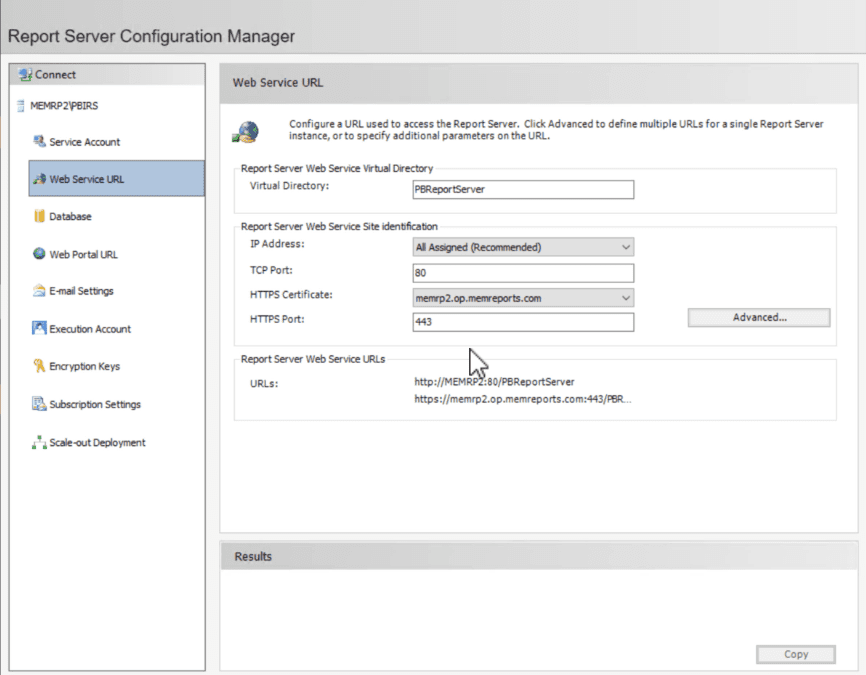Click the Web Service URL icon
866x675 pixels.
(x=39, y=178)
